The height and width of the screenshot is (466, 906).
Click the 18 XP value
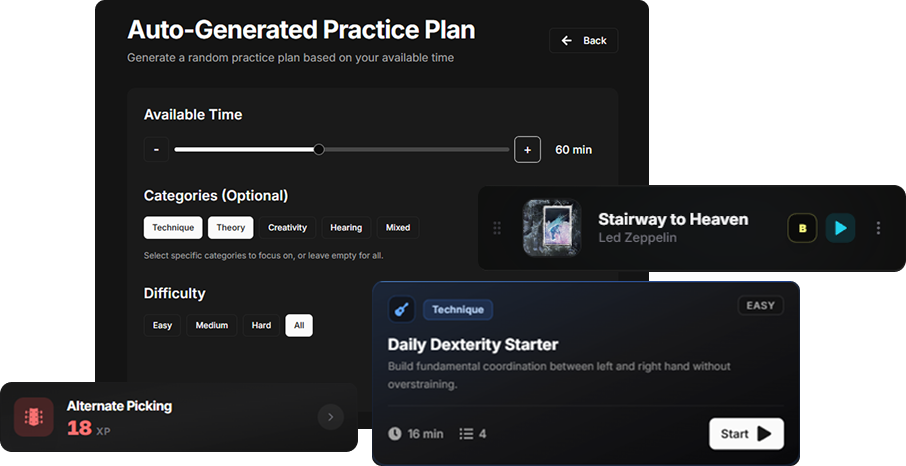pyautogui.click(x=88, y=428)
